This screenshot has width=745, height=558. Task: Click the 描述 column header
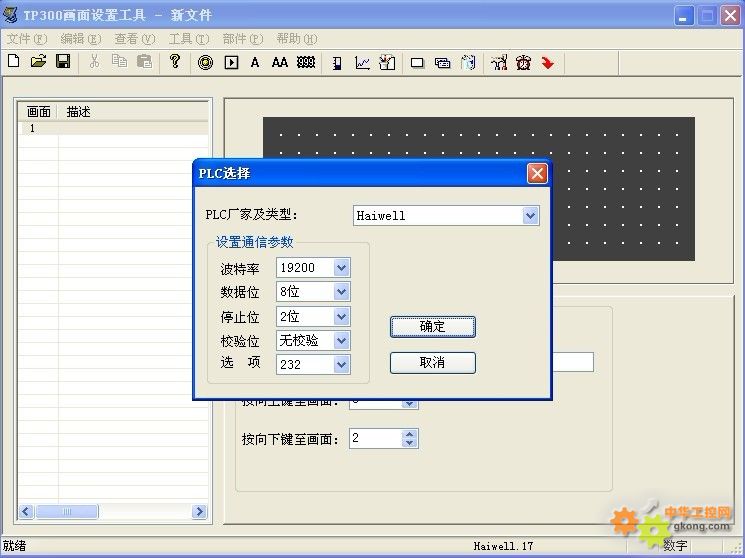78,112
